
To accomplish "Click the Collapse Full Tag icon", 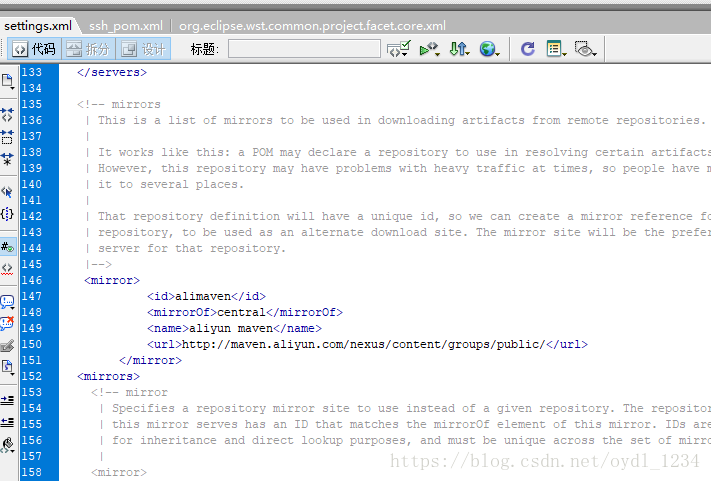I will pos(7,115).
